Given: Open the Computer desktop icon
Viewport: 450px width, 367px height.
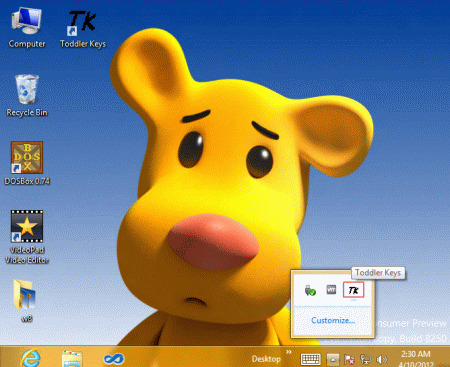Looking at the screenshot, I should pos(27,28).
